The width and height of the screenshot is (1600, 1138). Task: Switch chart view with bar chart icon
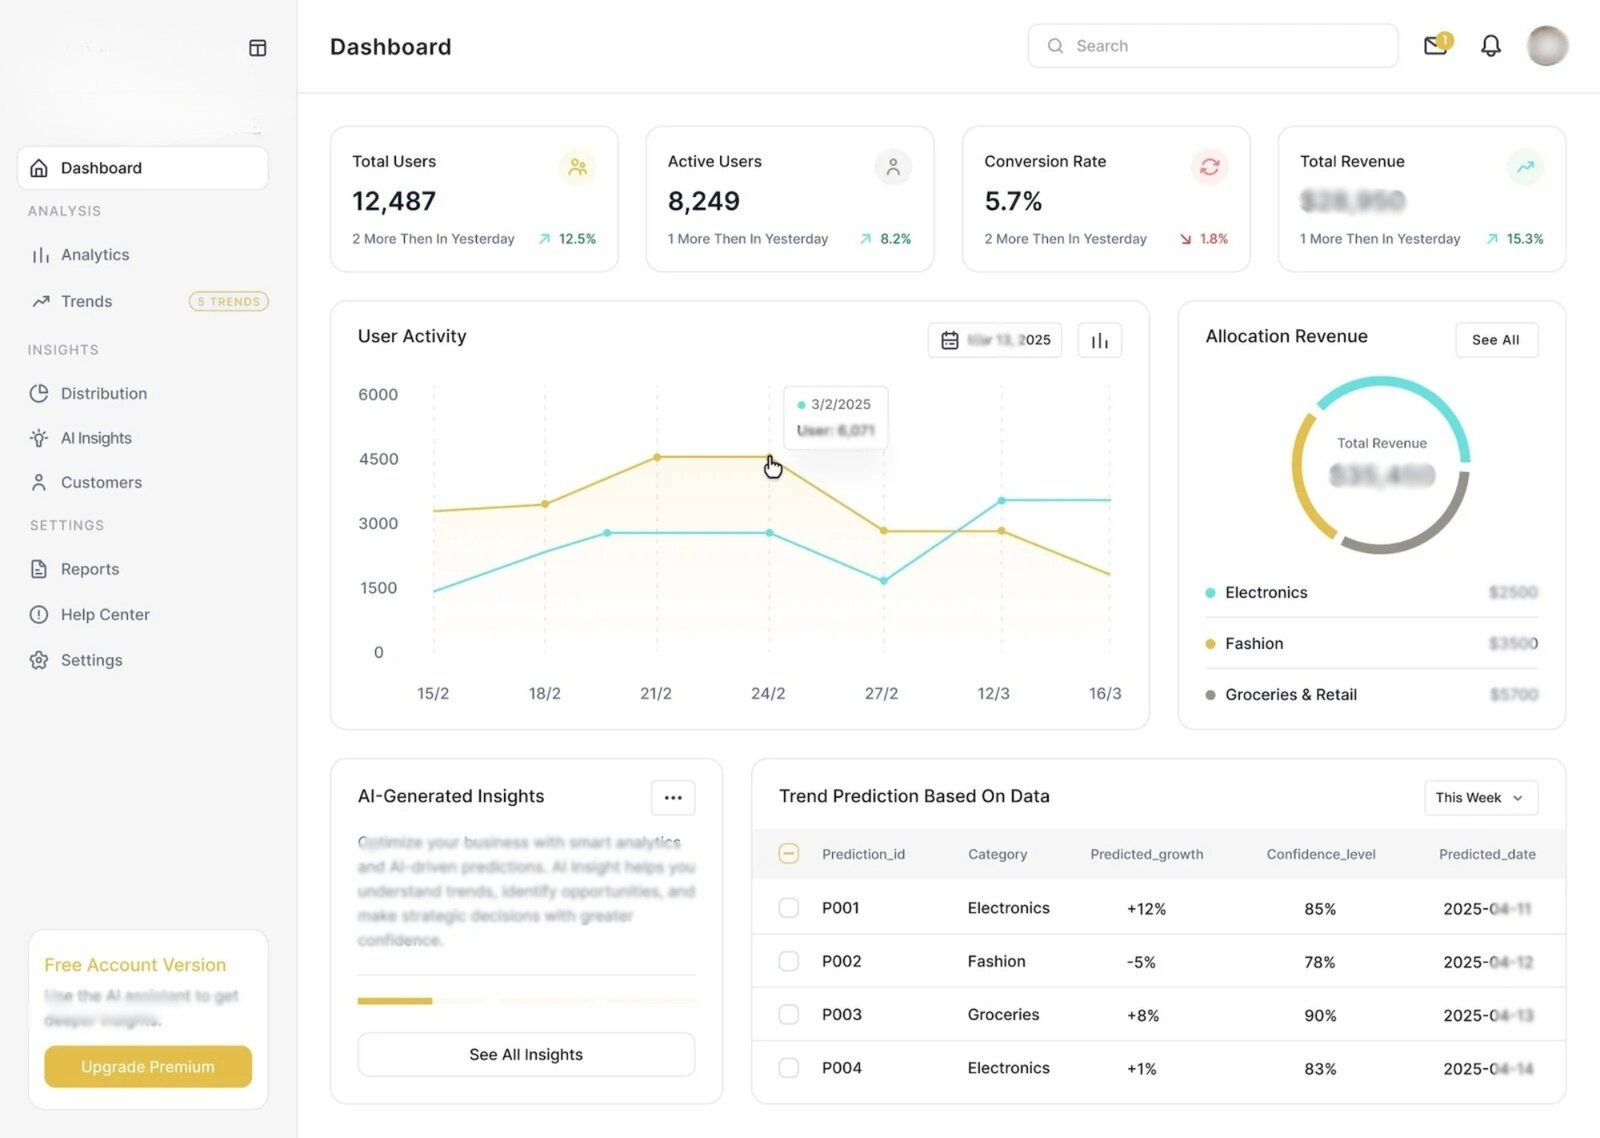click(1099, 341)
